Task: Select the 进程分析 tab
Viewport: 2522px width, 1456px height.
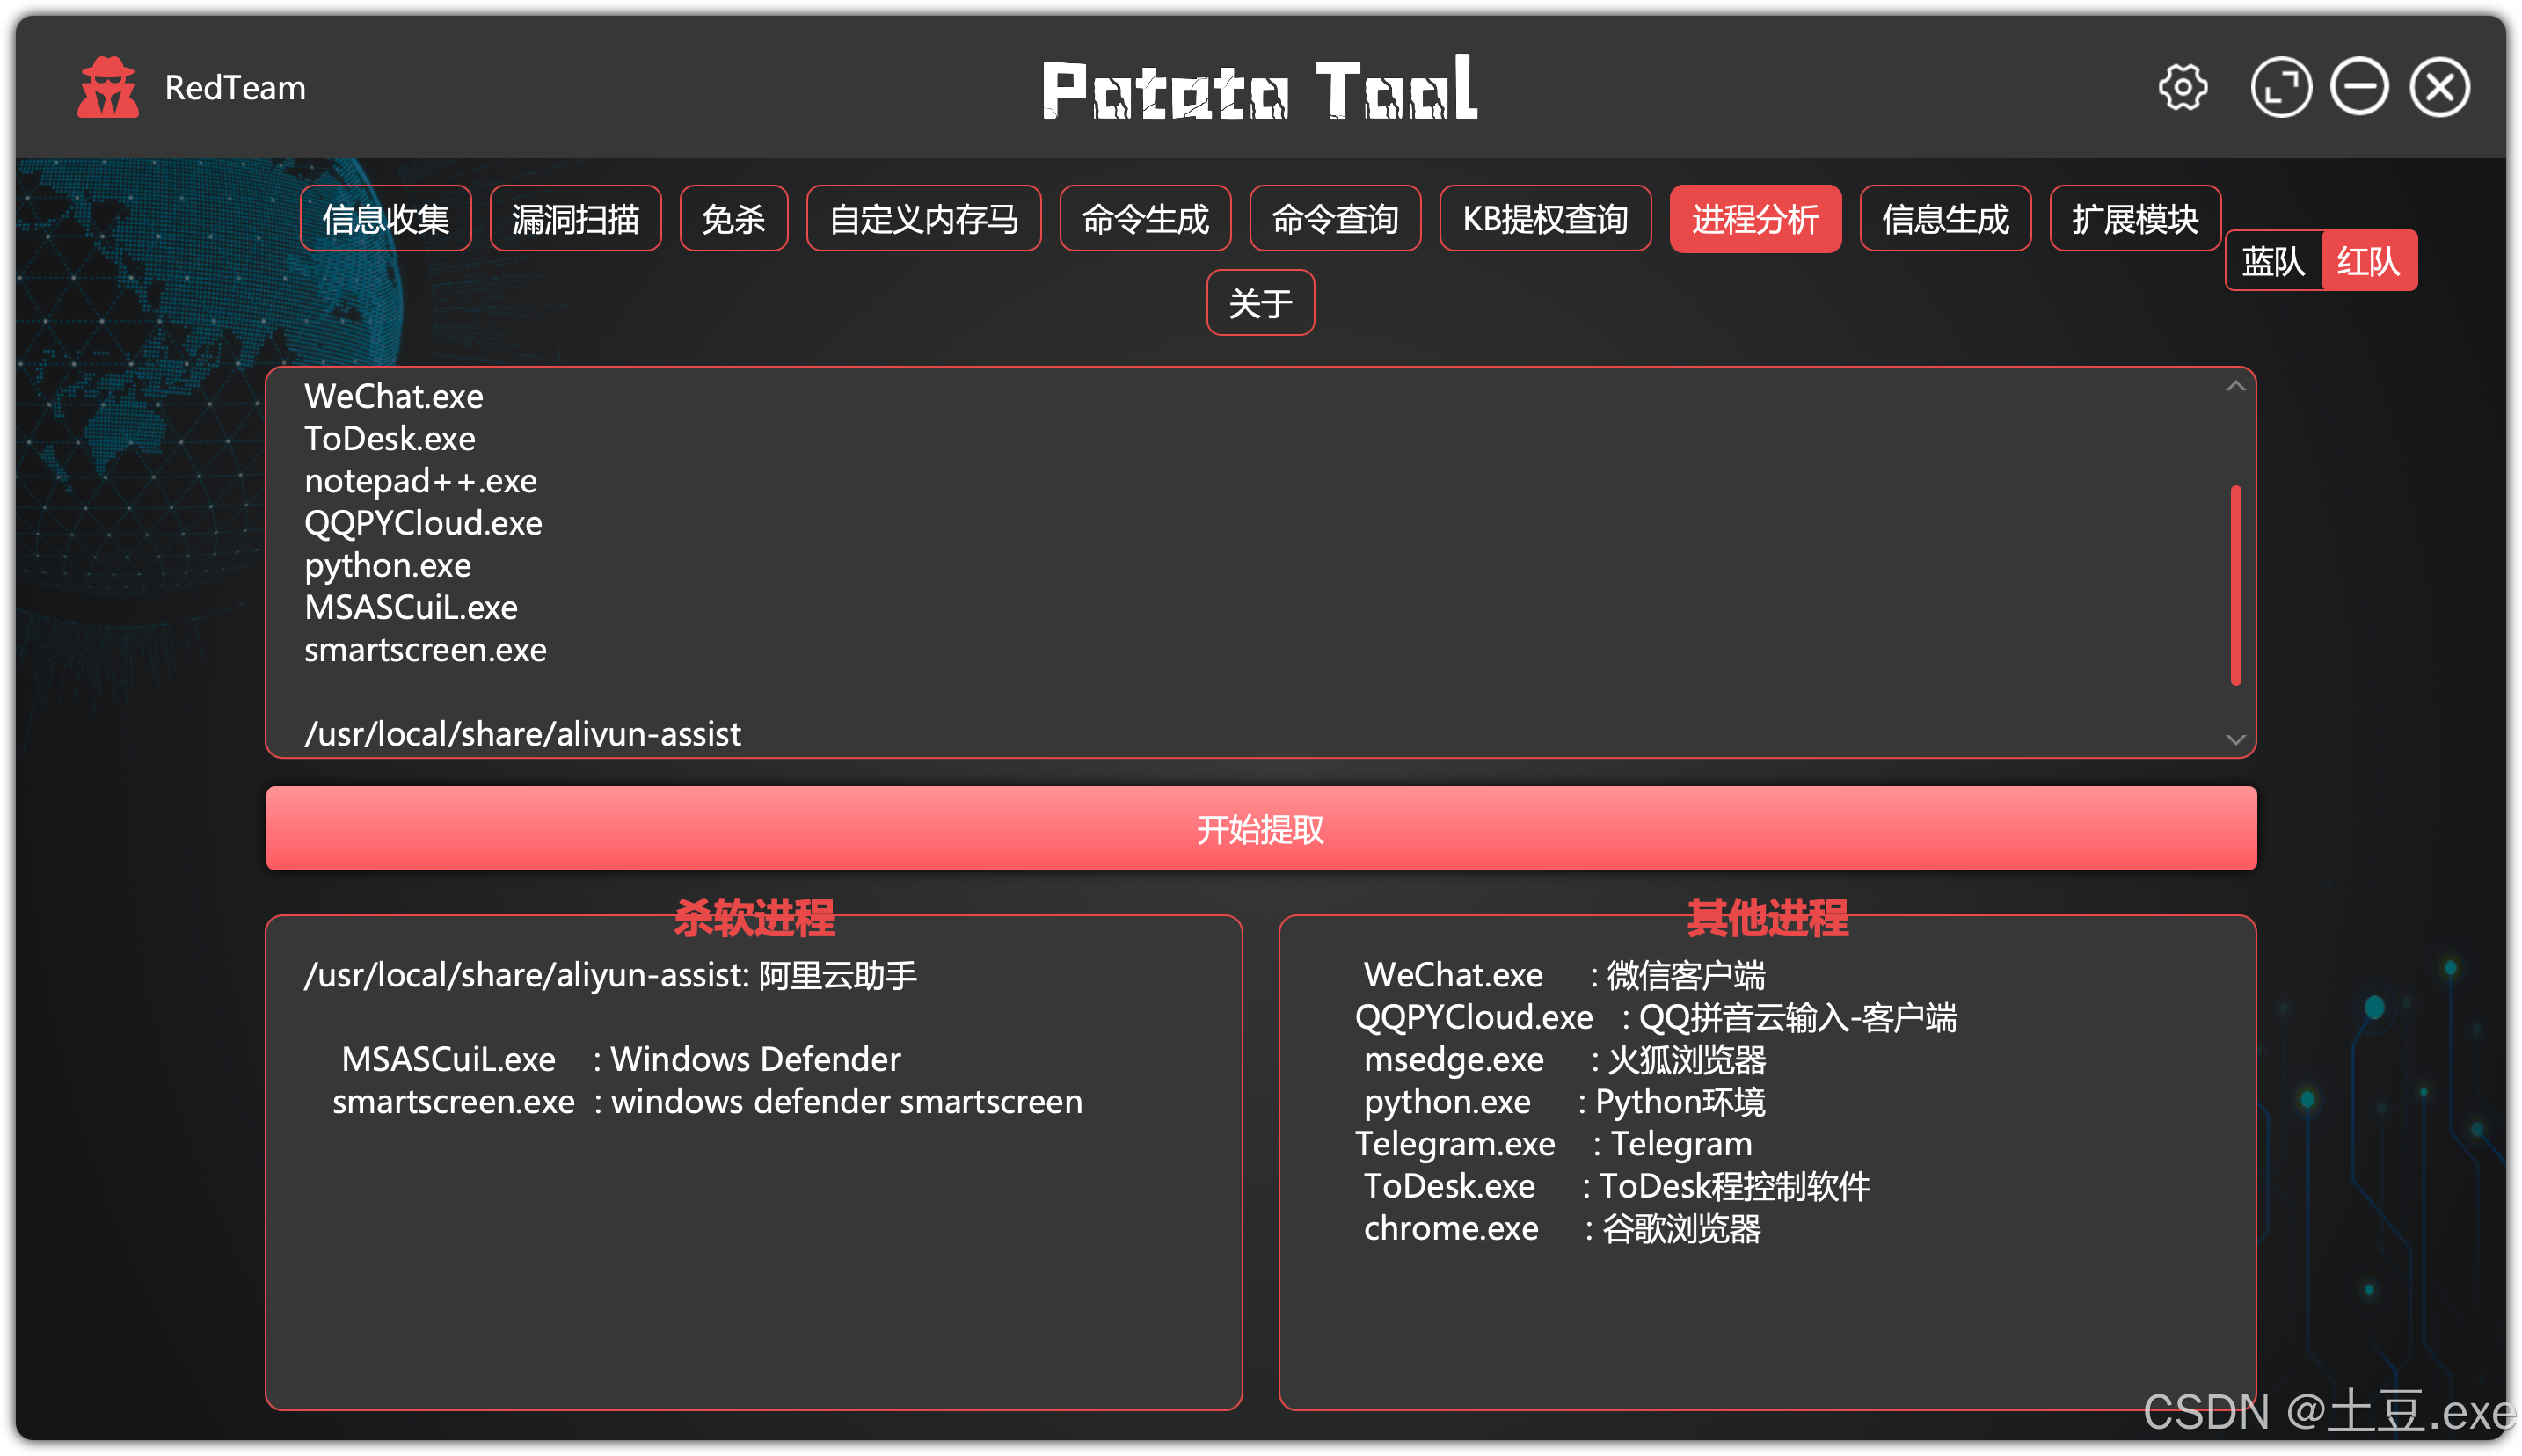Action: click(1754, 219)
